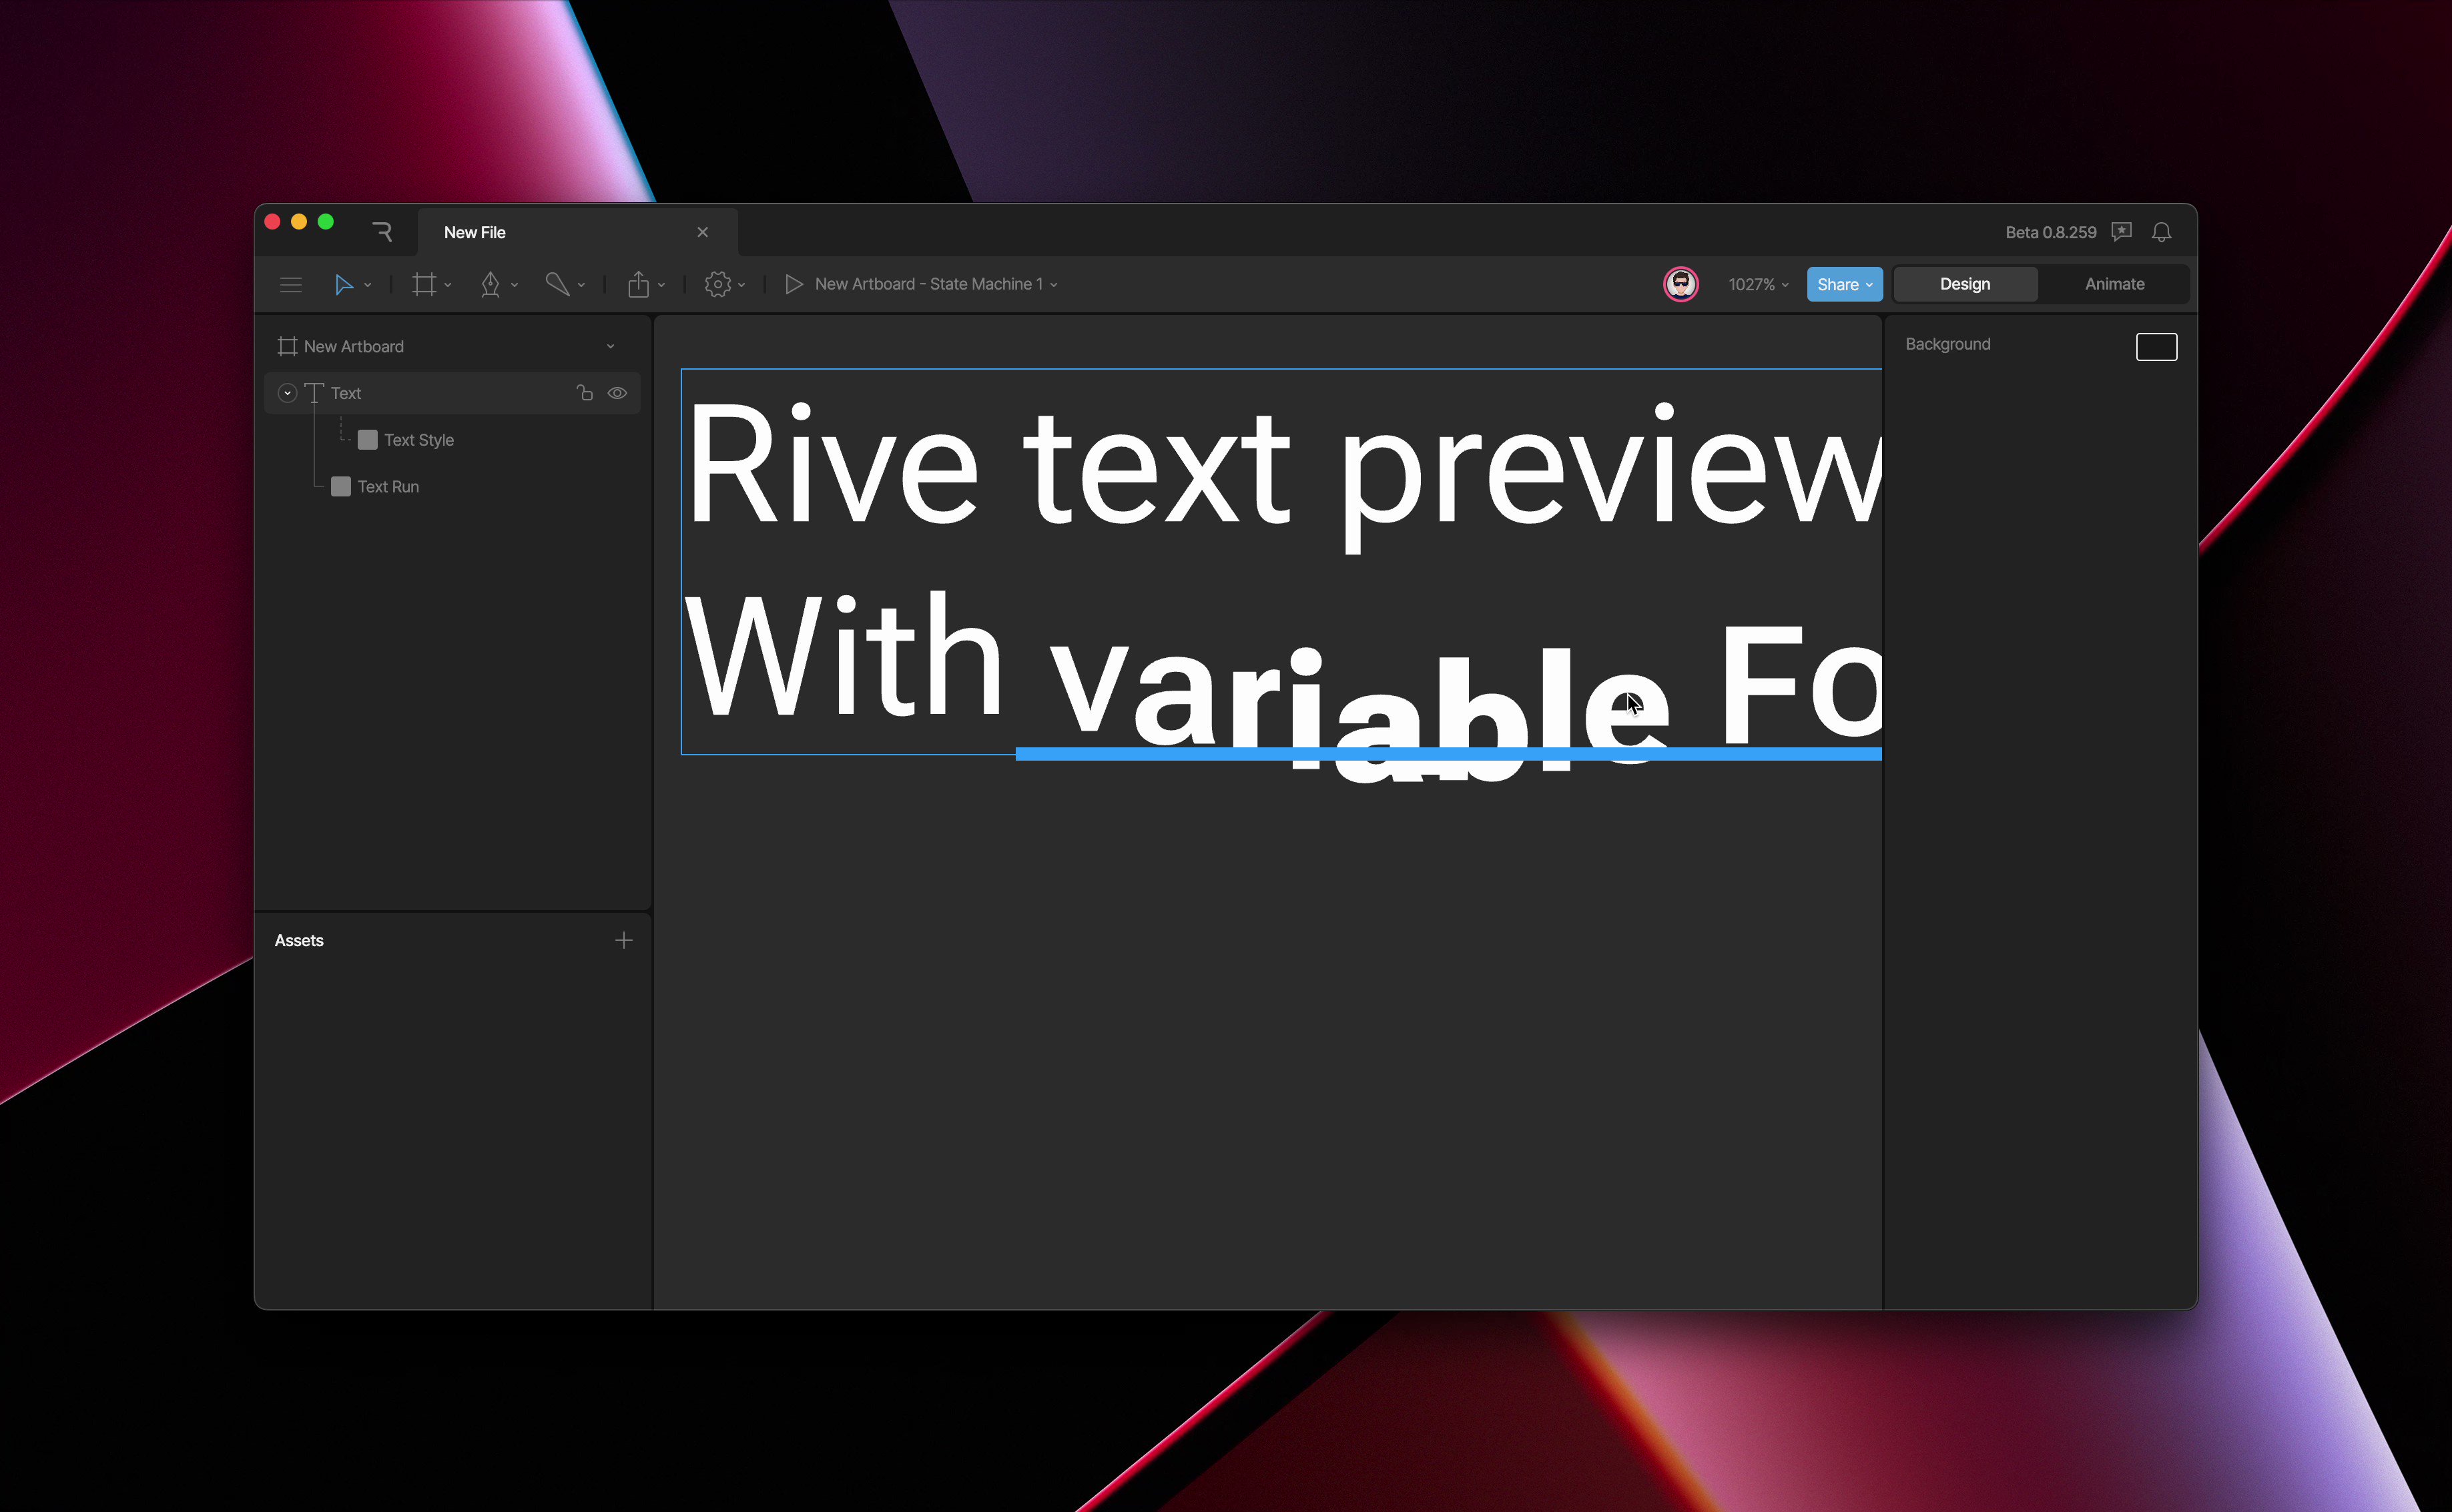Image resolution: width=2452 pixels, height=1512 pixels.
Task: Collapse the Text layer tree
Action: [287, 393]
